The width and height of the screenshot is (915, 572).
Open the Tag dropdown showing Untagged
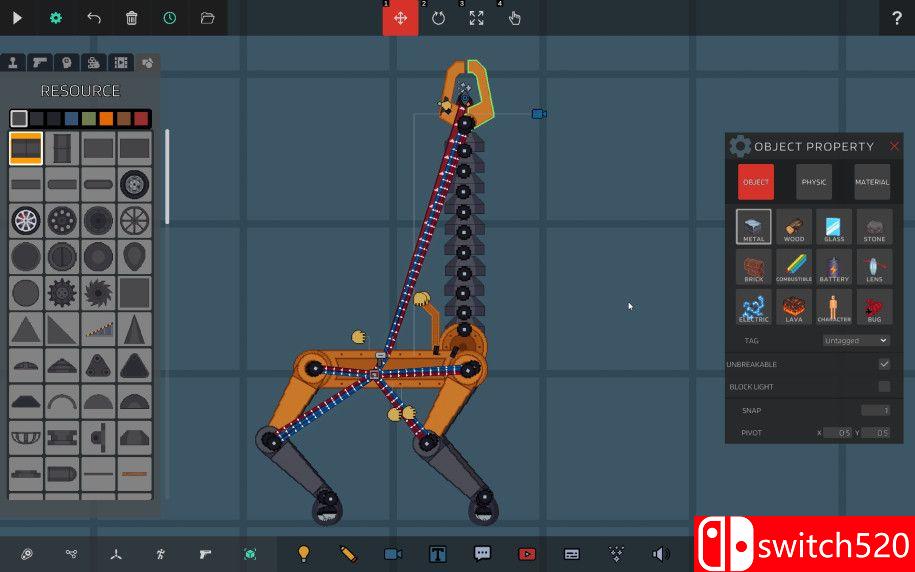click(x=855, y=341)
